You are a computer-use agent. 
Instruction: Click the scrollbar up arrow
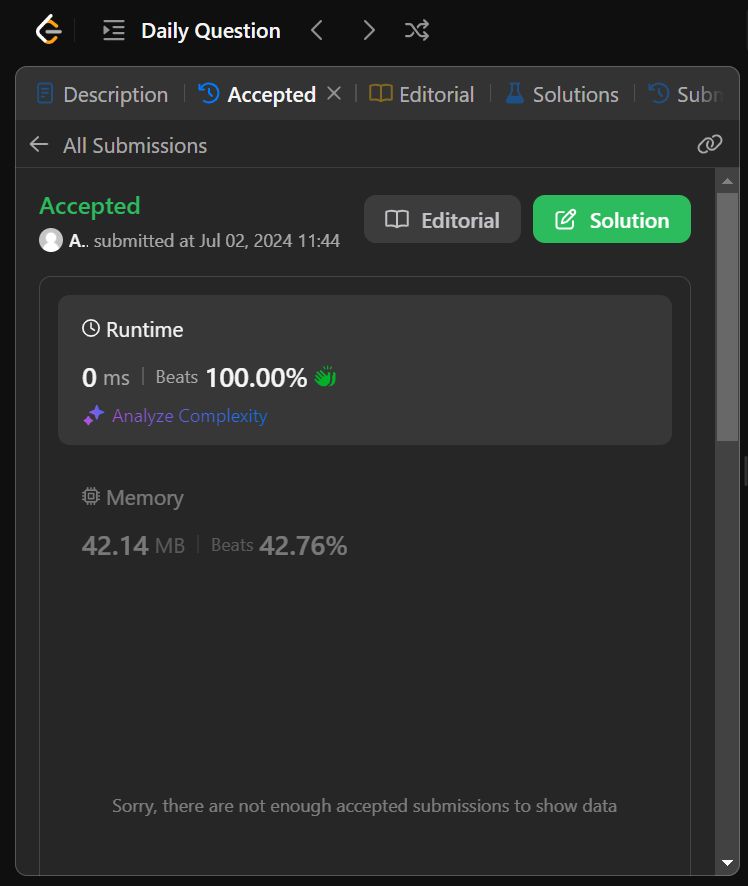727,181
